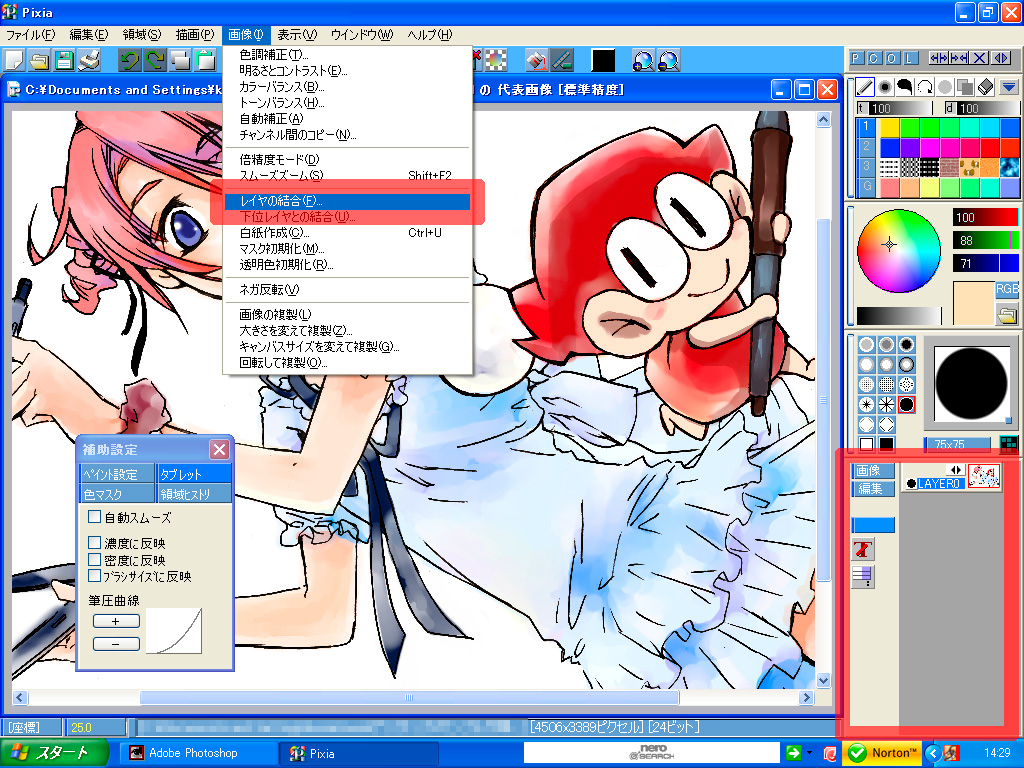Image resolution: width=1024 pixels, height=768 pixels.
Task: Click the pressure curve plus button
Action: [116, 621]
